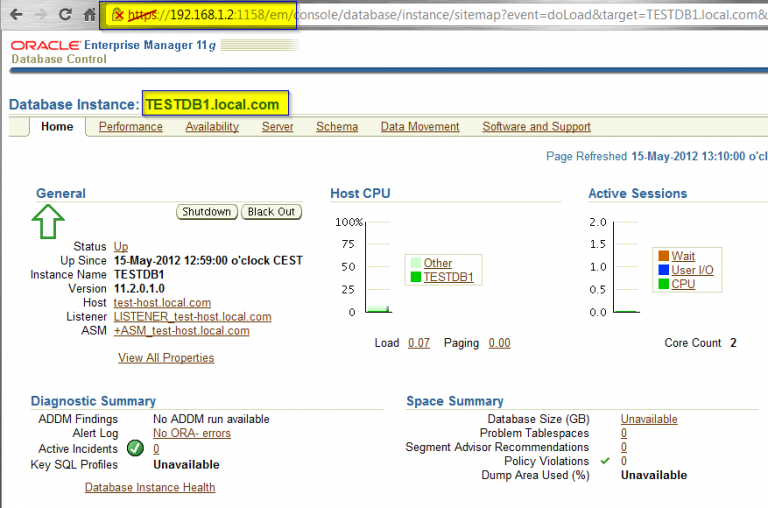Click the green Up status arrow
The height and width of the screenshot is (508, 768).
pos(48,221)
